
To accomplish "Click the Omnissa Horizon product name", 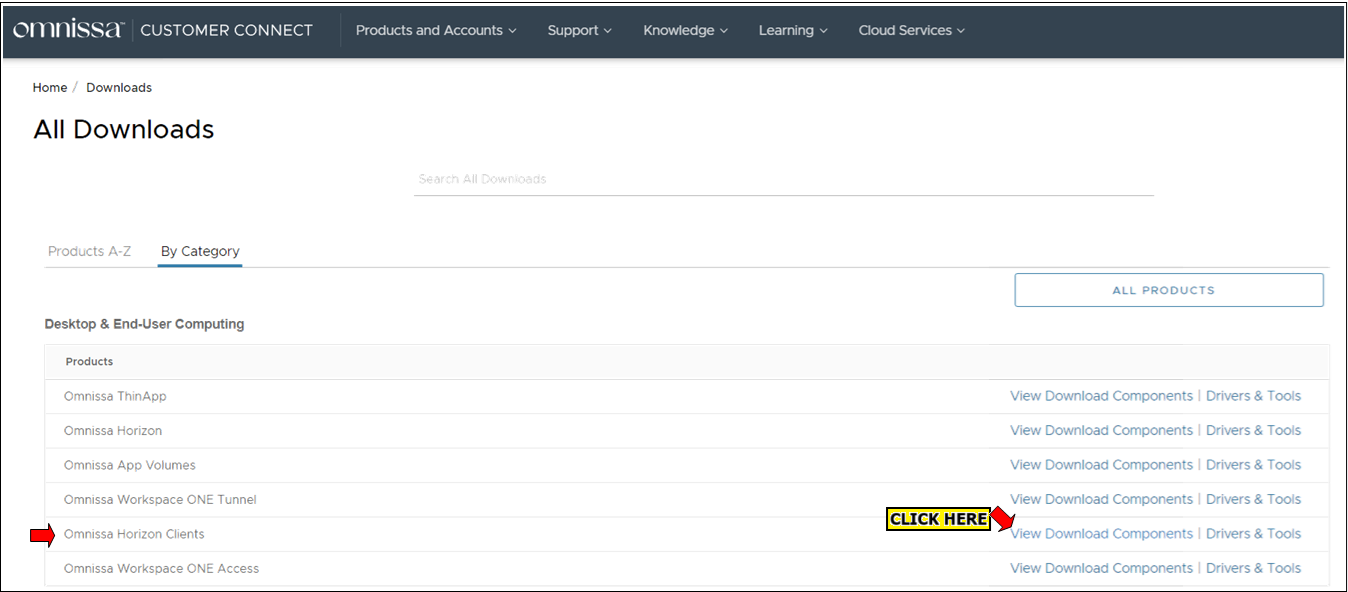I will click(113, 430).
